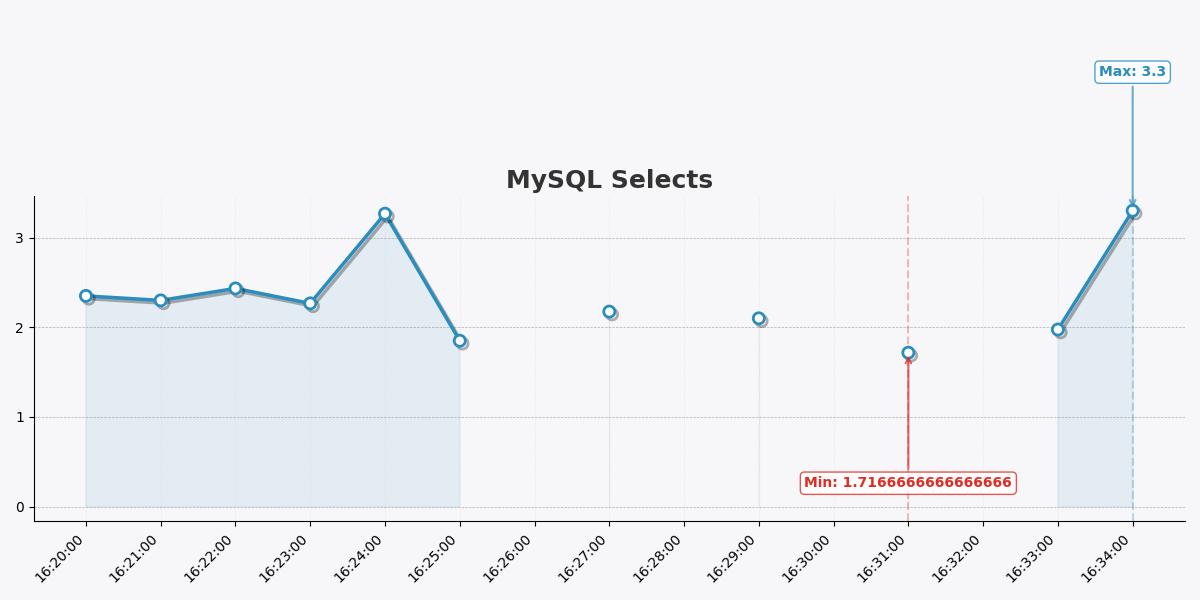Select the 16:23:00 data point marker
Image resolution: width=1200 pixels, height=600 pixels.
310,303
